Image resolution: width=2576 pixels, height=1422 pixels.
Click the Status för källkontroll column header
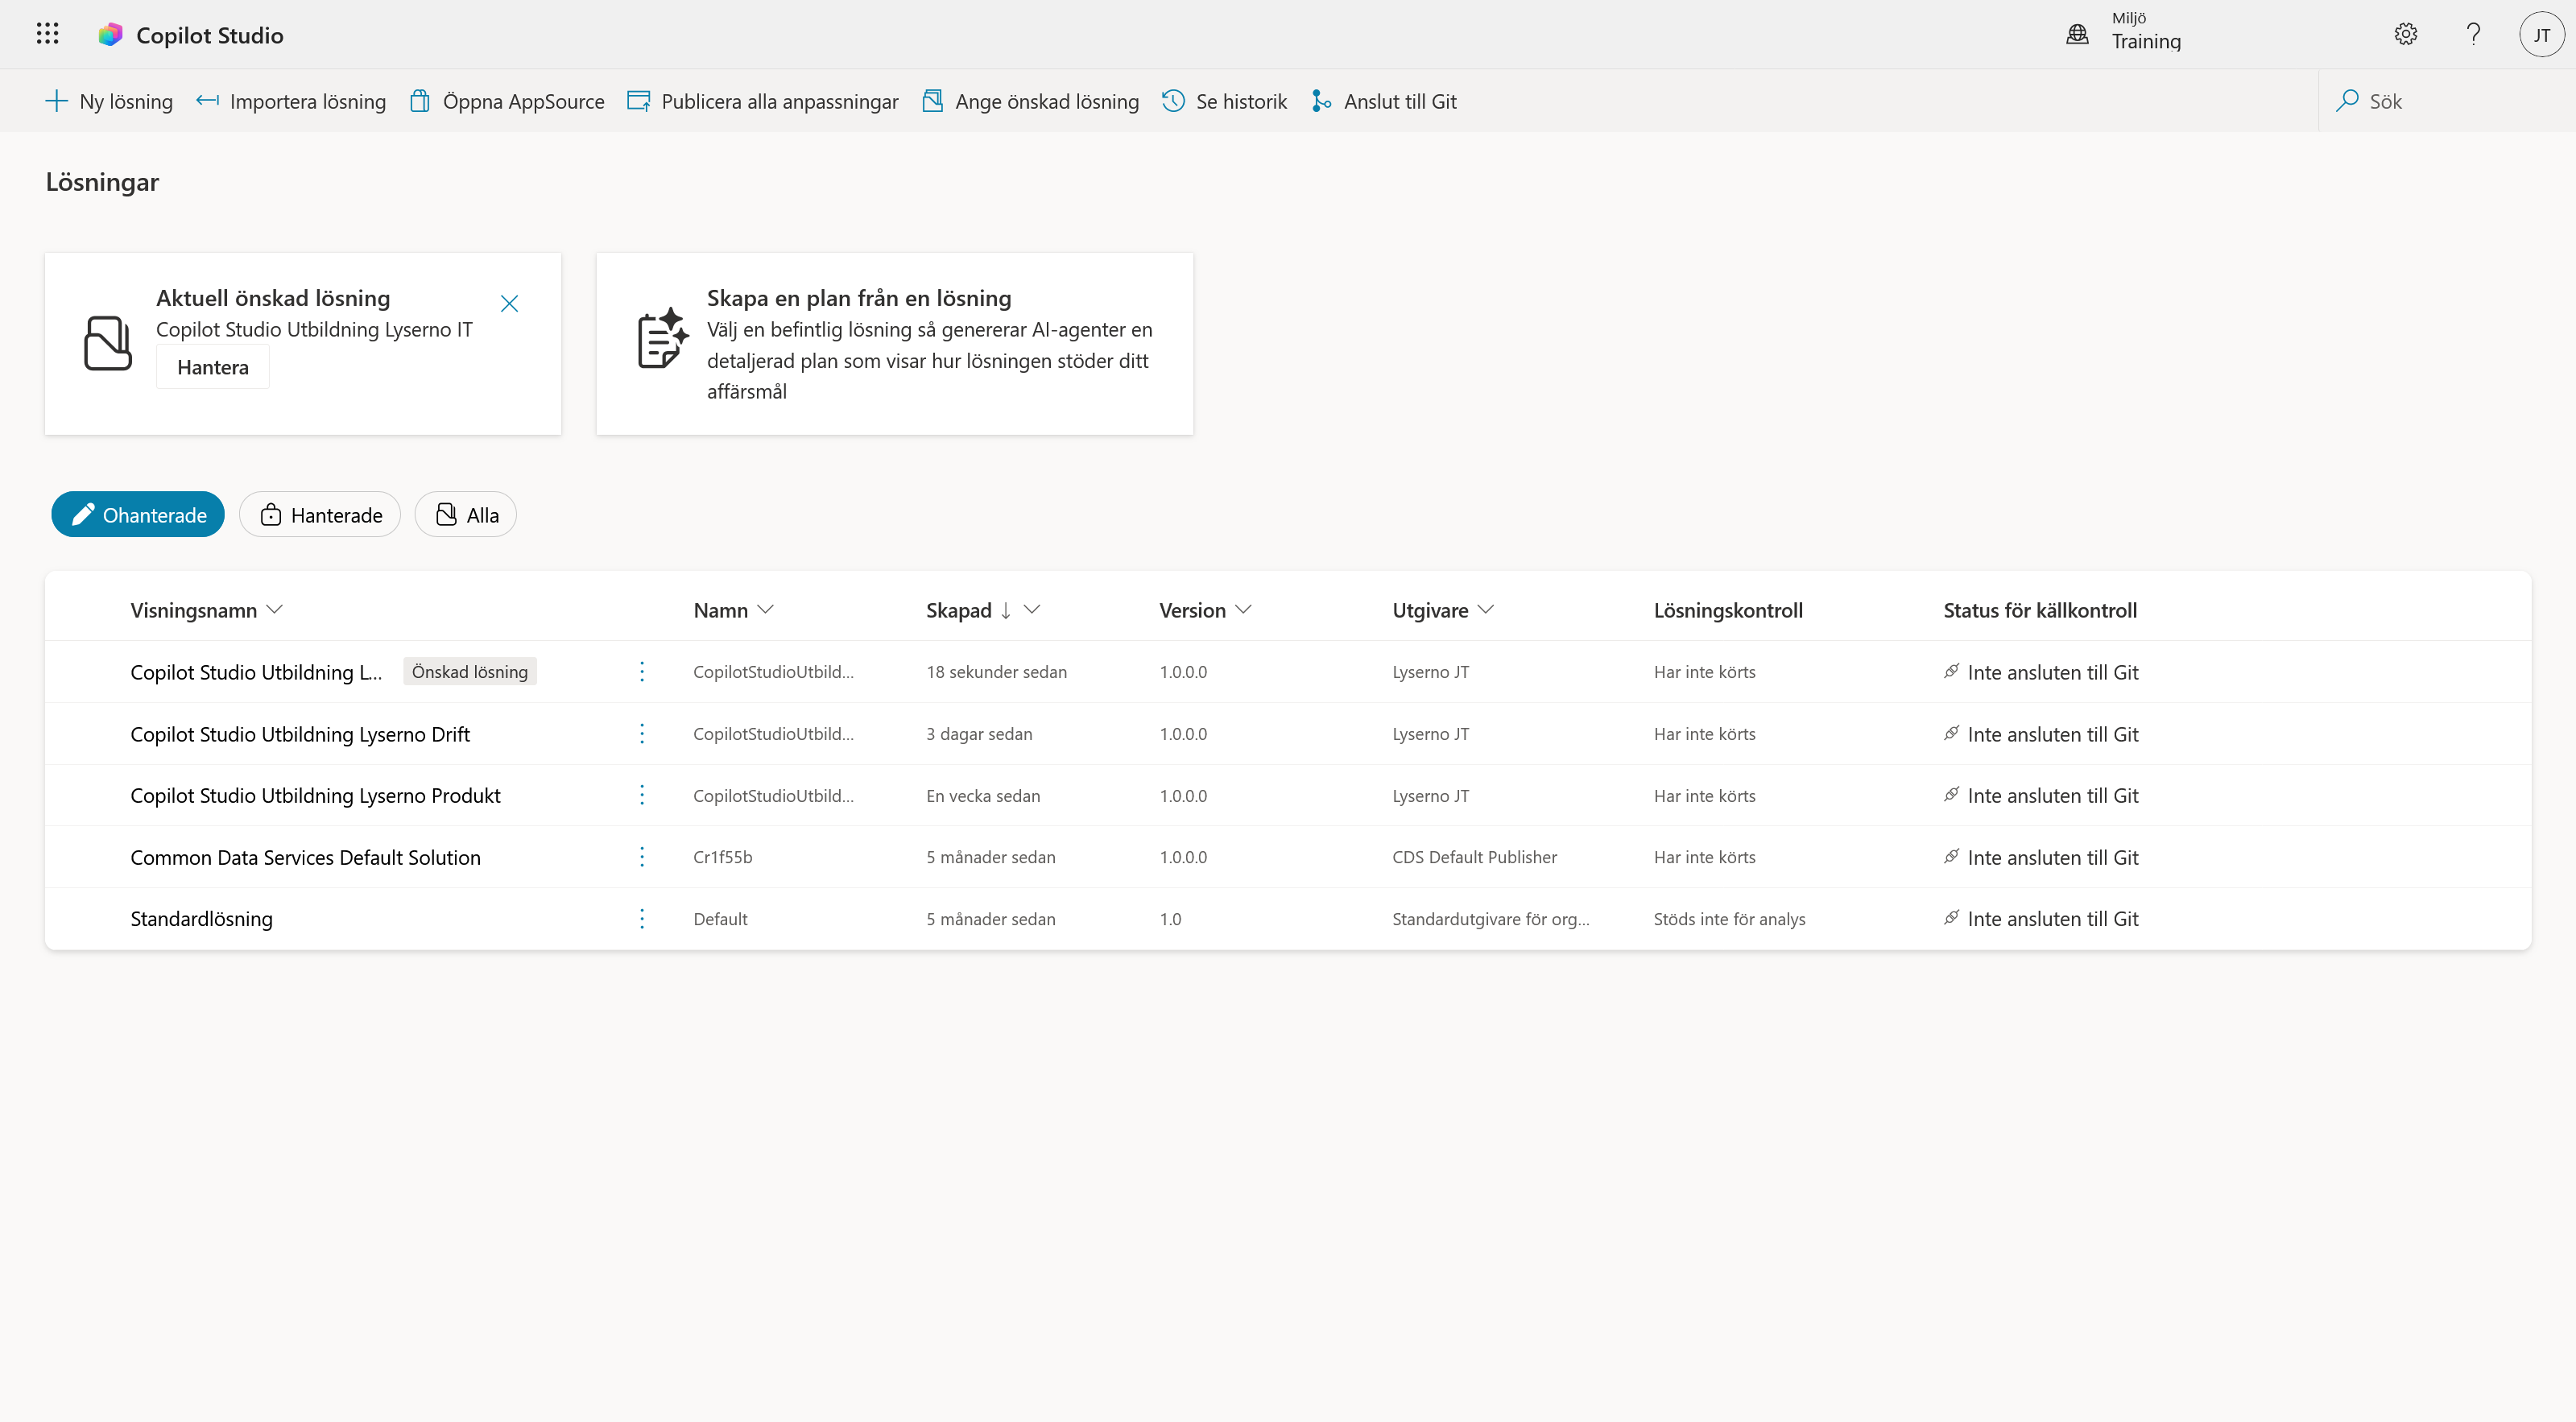tap(2040, 610)
